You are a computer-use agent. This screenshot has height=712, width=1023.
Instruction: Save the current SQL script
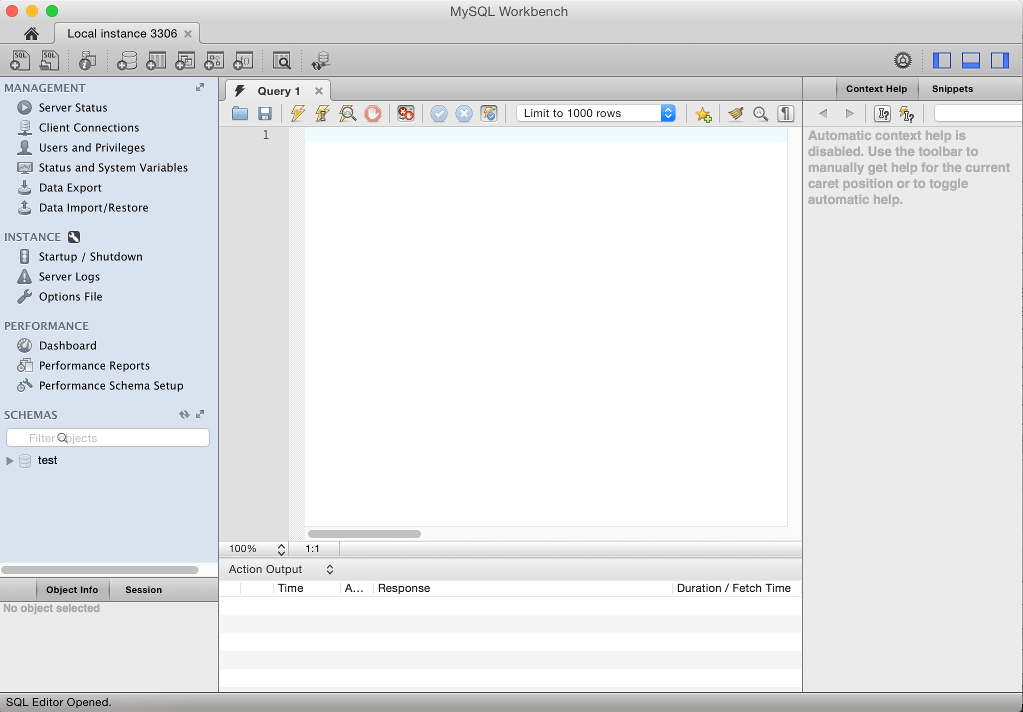pyautogui.click(x=264, y=113)
